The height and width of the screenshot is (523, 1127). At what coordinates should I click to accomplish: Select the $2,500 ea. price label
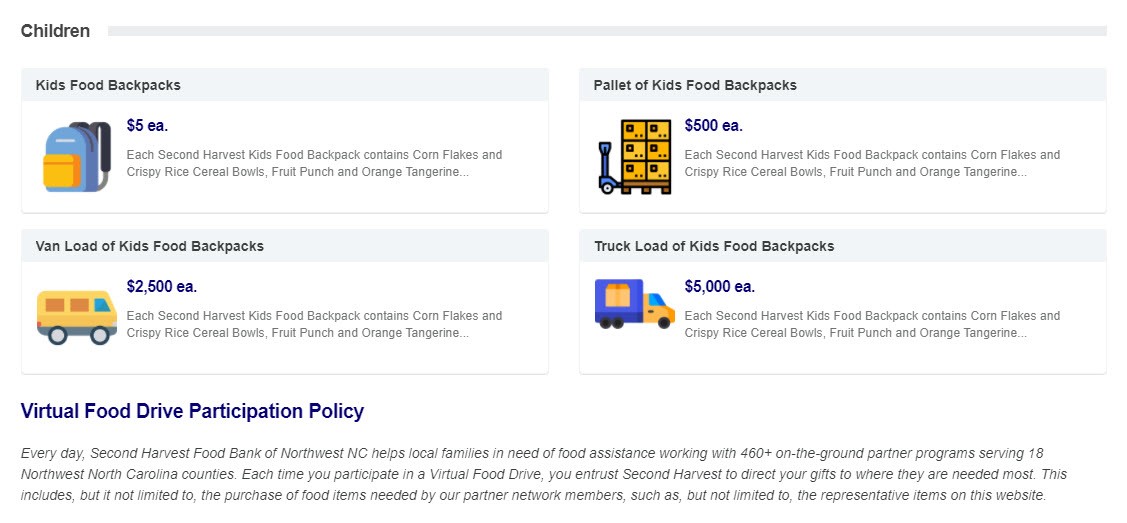tap(161, 287)
